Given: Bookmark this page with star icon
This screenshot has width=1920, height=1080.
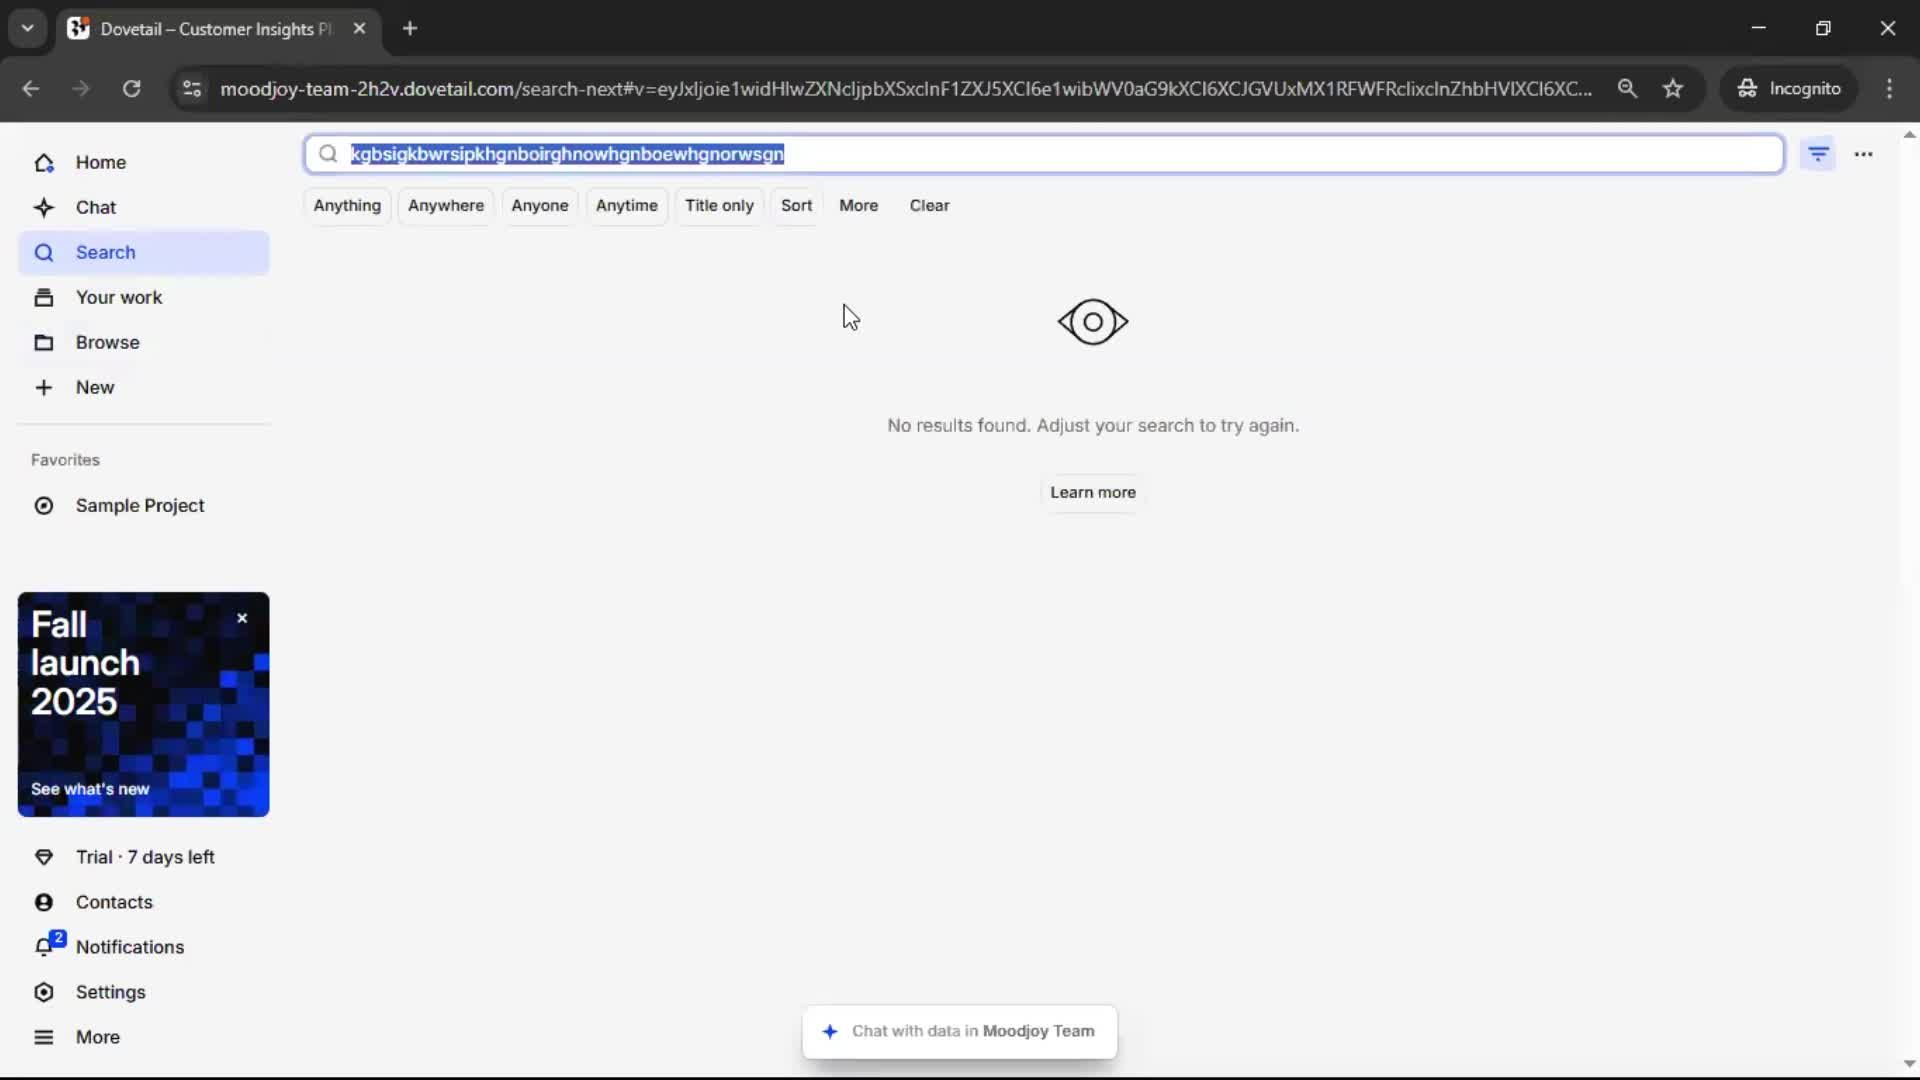Looking at the screenshot, I should pyautogui.click(x=1673, y=88).
